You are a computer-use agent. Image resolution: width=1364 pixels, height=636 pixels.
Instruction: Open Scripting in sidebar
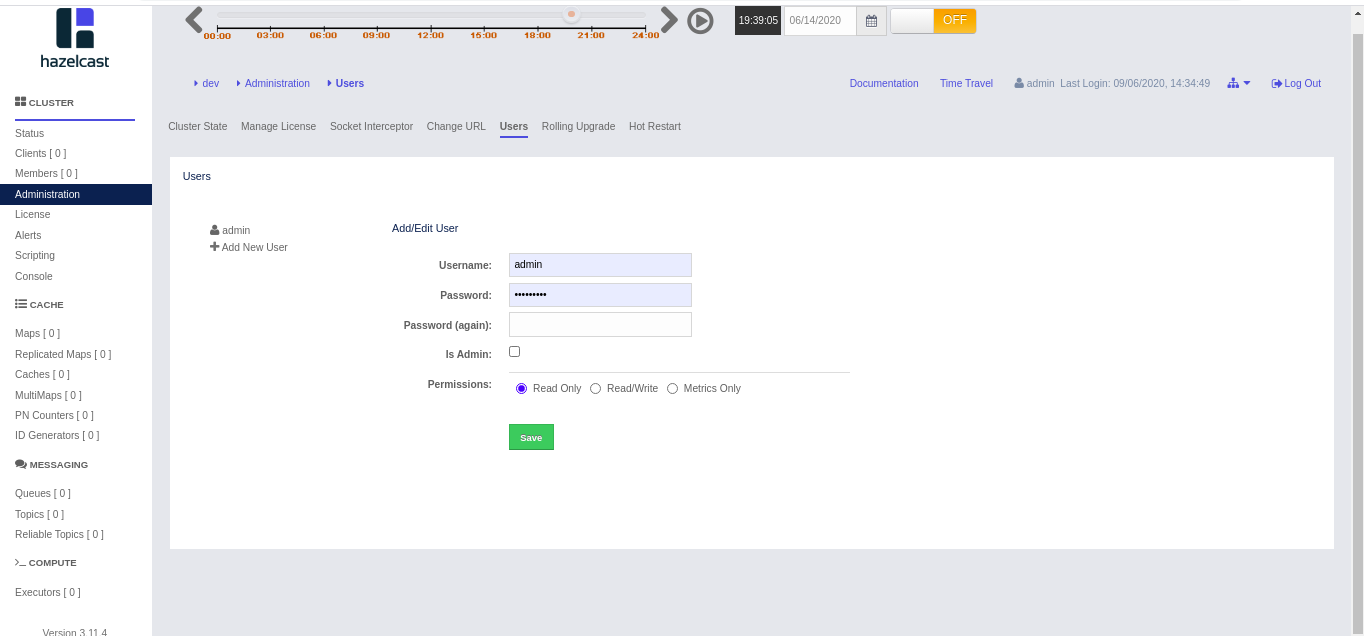click(x=35, y=255)
